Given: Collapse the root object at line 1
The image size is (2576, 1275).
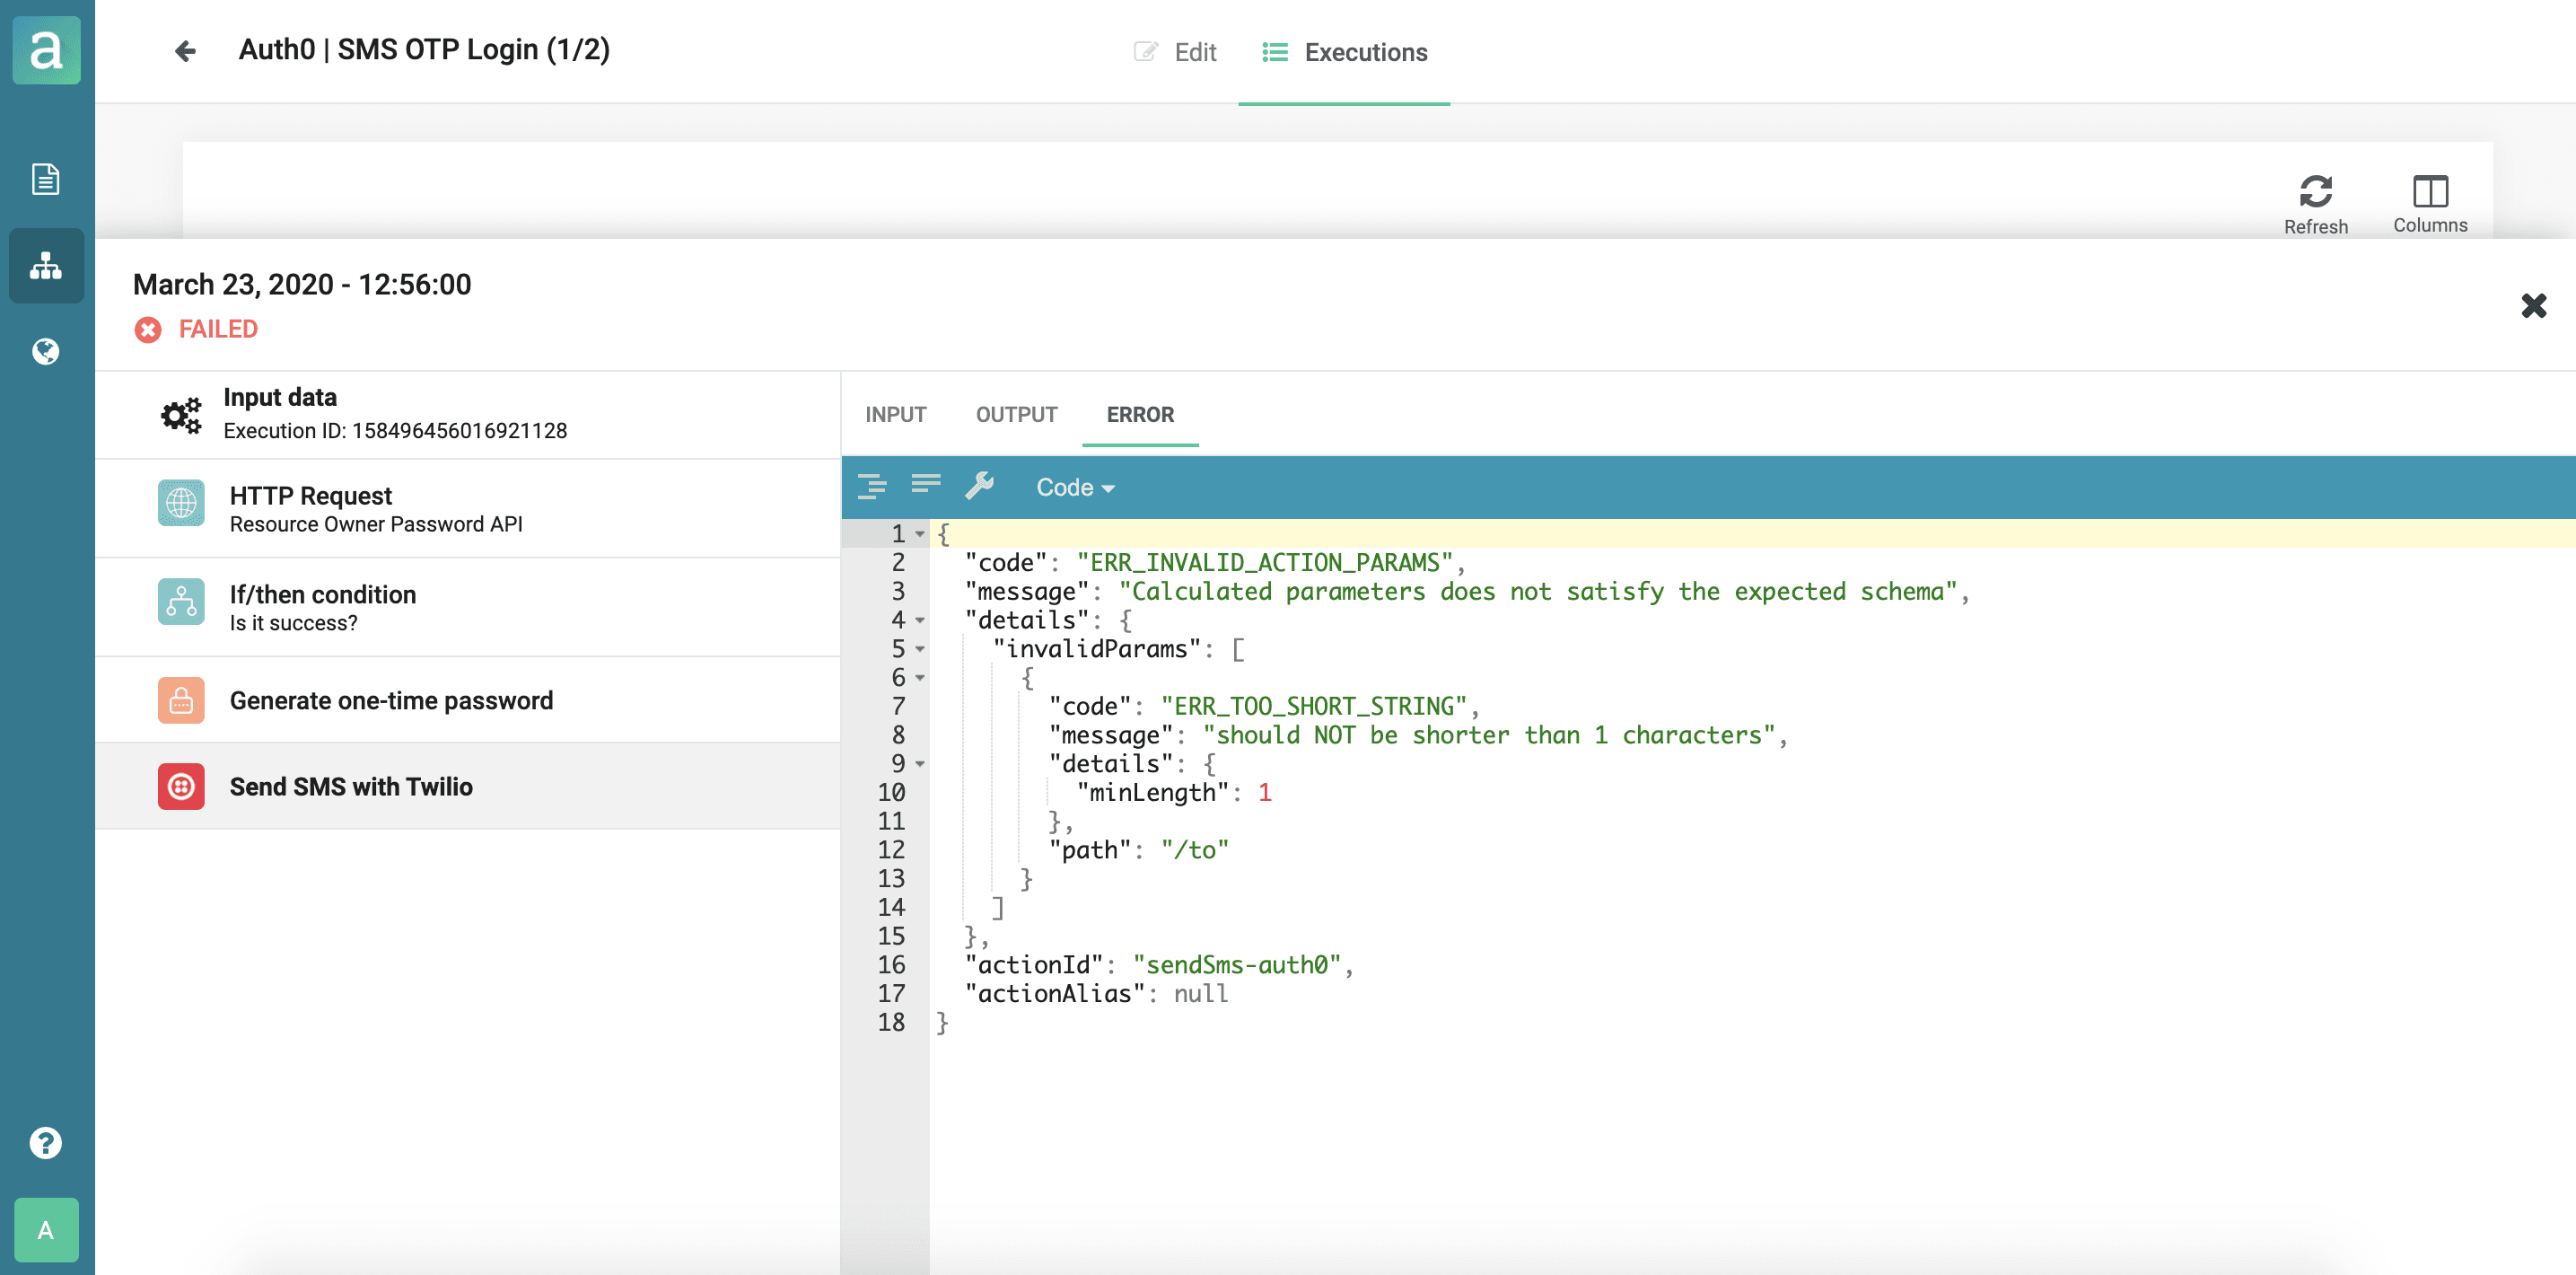Looking at the screenshot, I should tap(920, 534).
